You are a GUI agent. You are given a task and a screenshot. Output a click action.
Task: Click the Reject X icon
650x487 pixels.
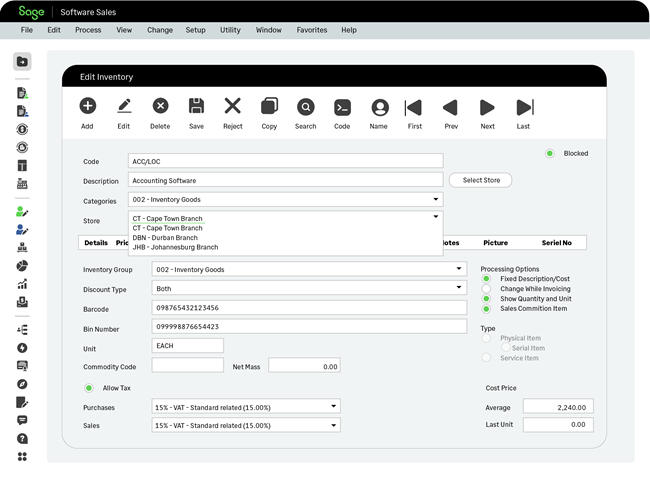(232, 107)
